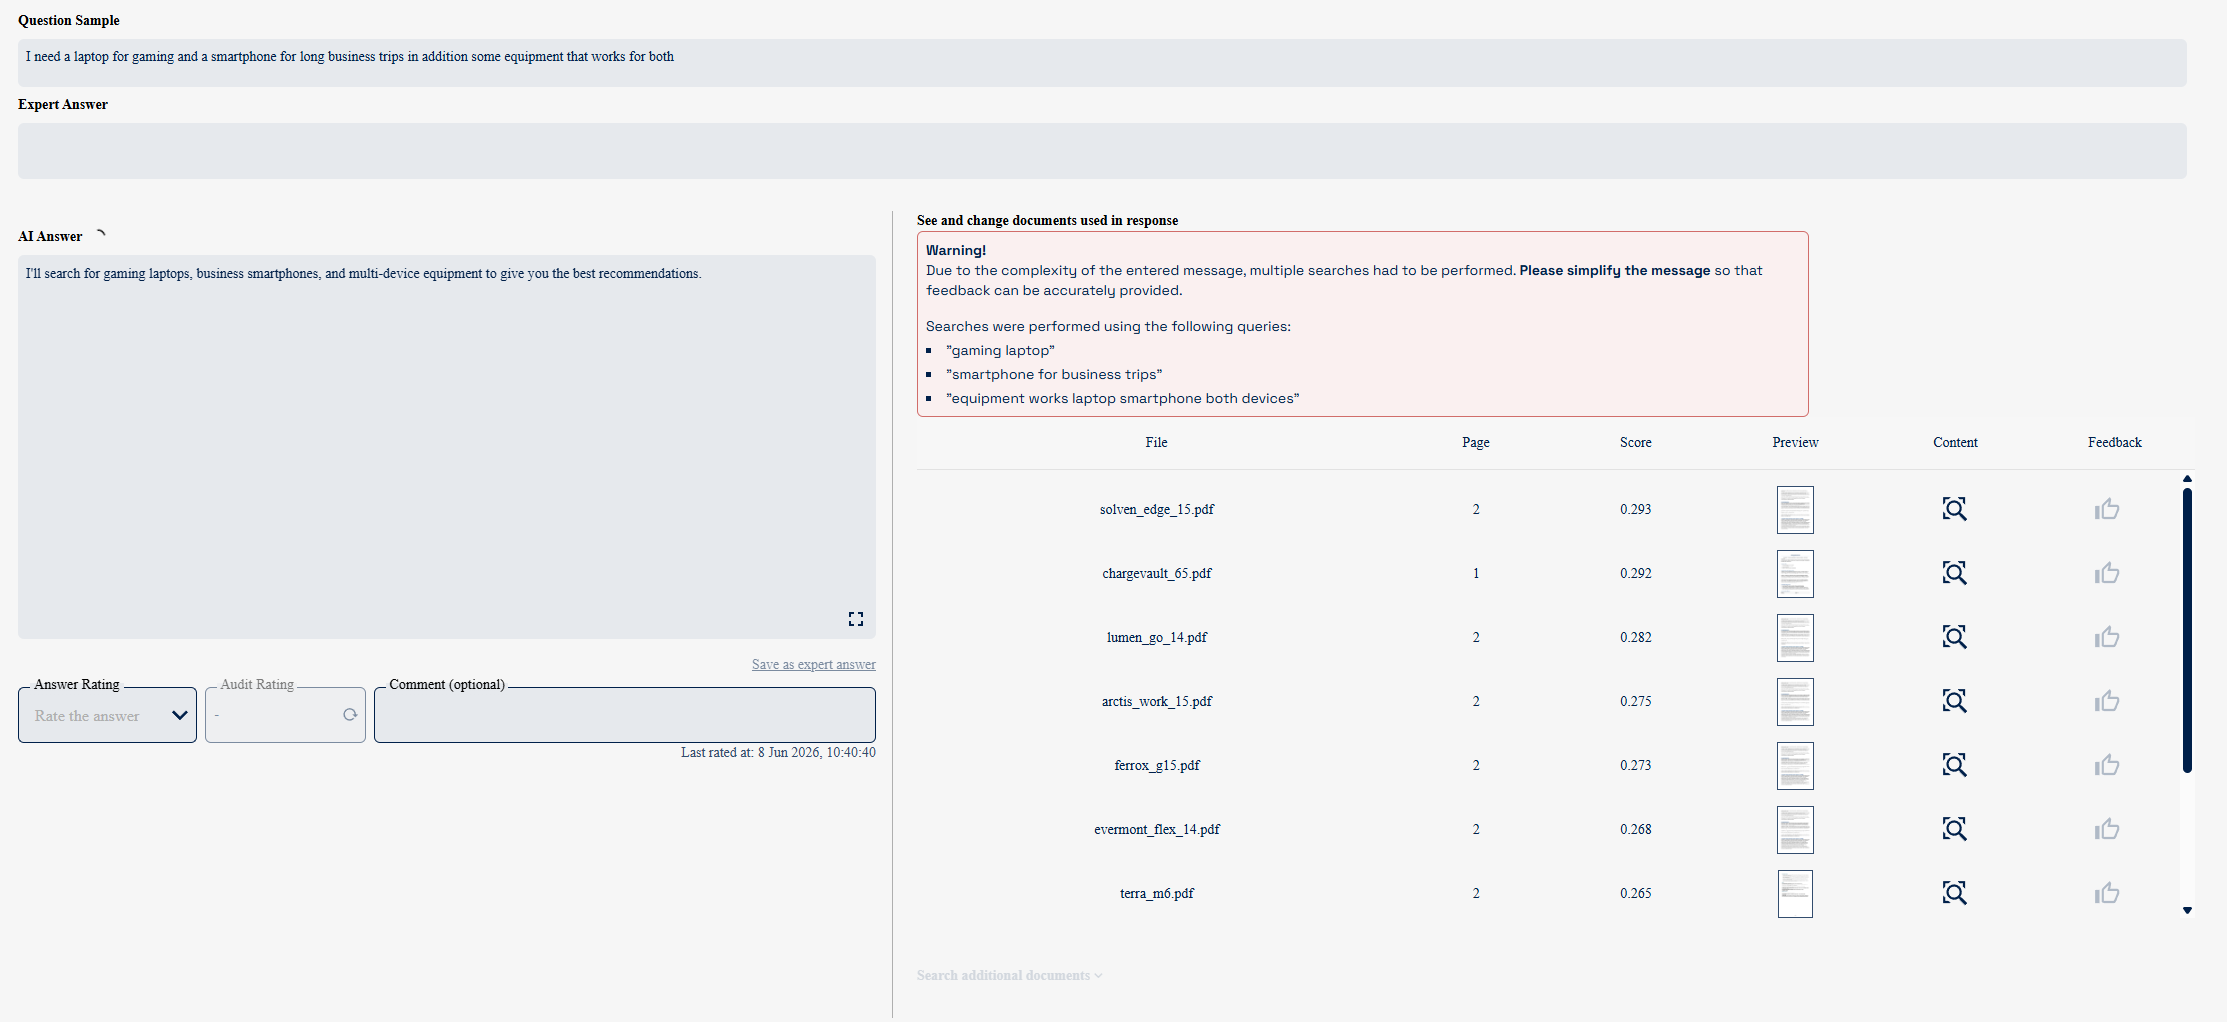Click the 0.292 score value
The width and height of the screenshot is (2230, 1022).
[x=1636, y=574]
